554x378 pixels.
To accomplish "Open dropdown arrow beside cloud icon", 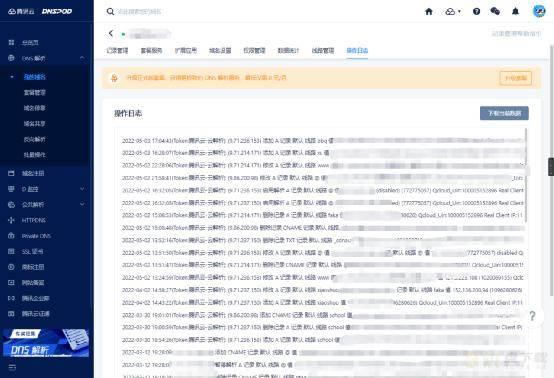I will 459,12.
